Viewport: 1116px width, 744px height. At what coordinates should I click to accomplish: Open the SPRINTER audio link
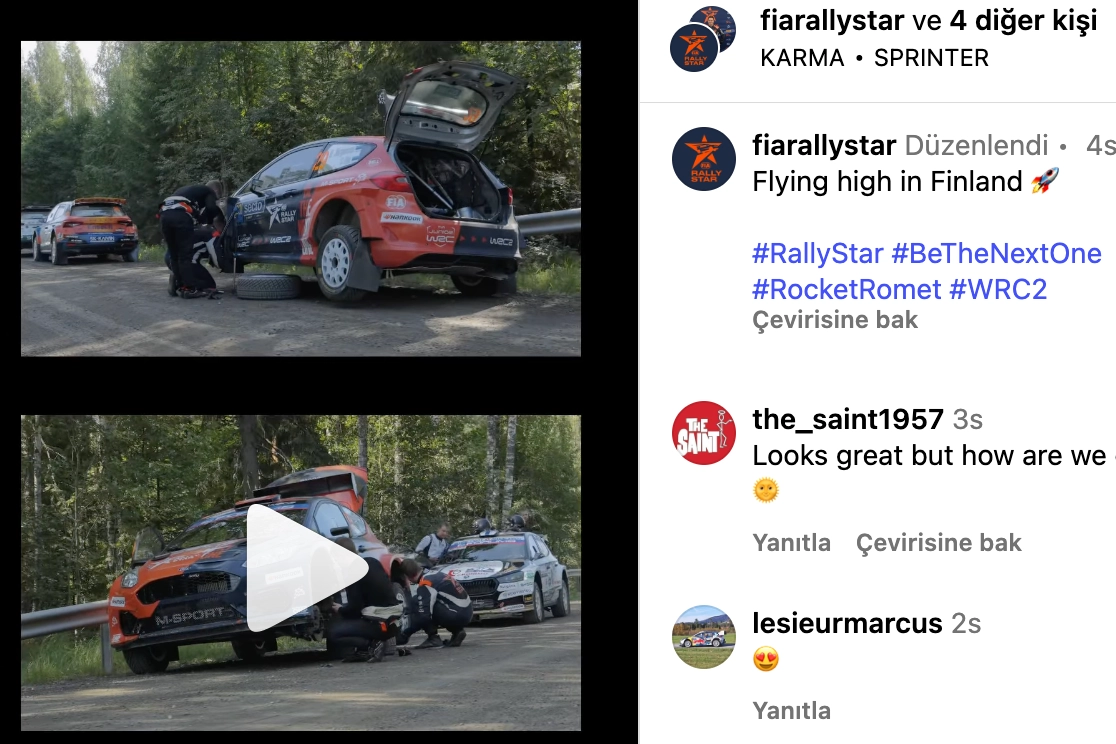(x=931, y=58)
